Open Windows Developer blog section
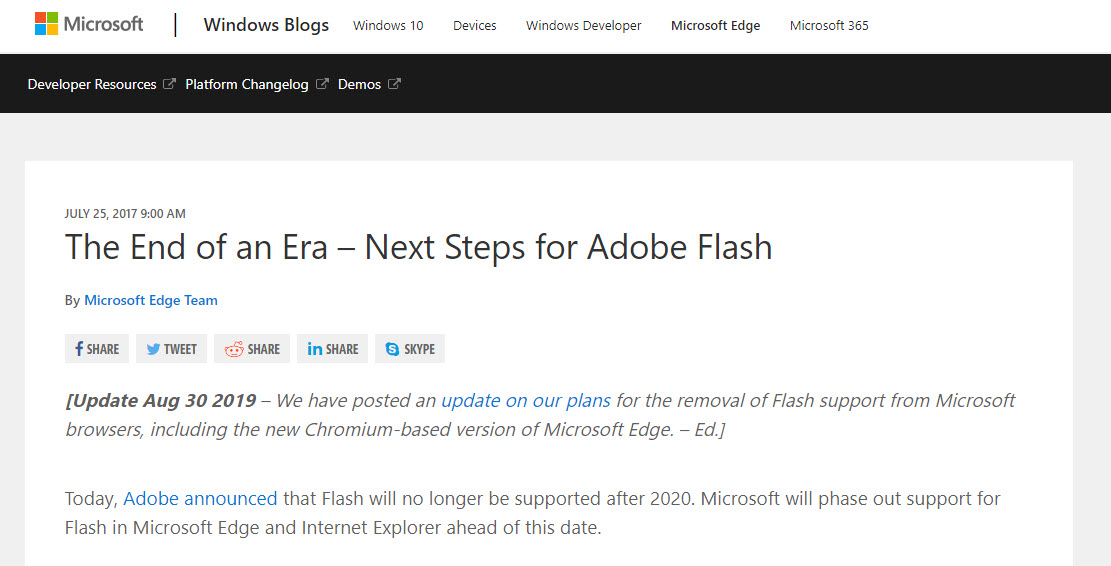1111x566 pixels. click(x=583, y=26)
